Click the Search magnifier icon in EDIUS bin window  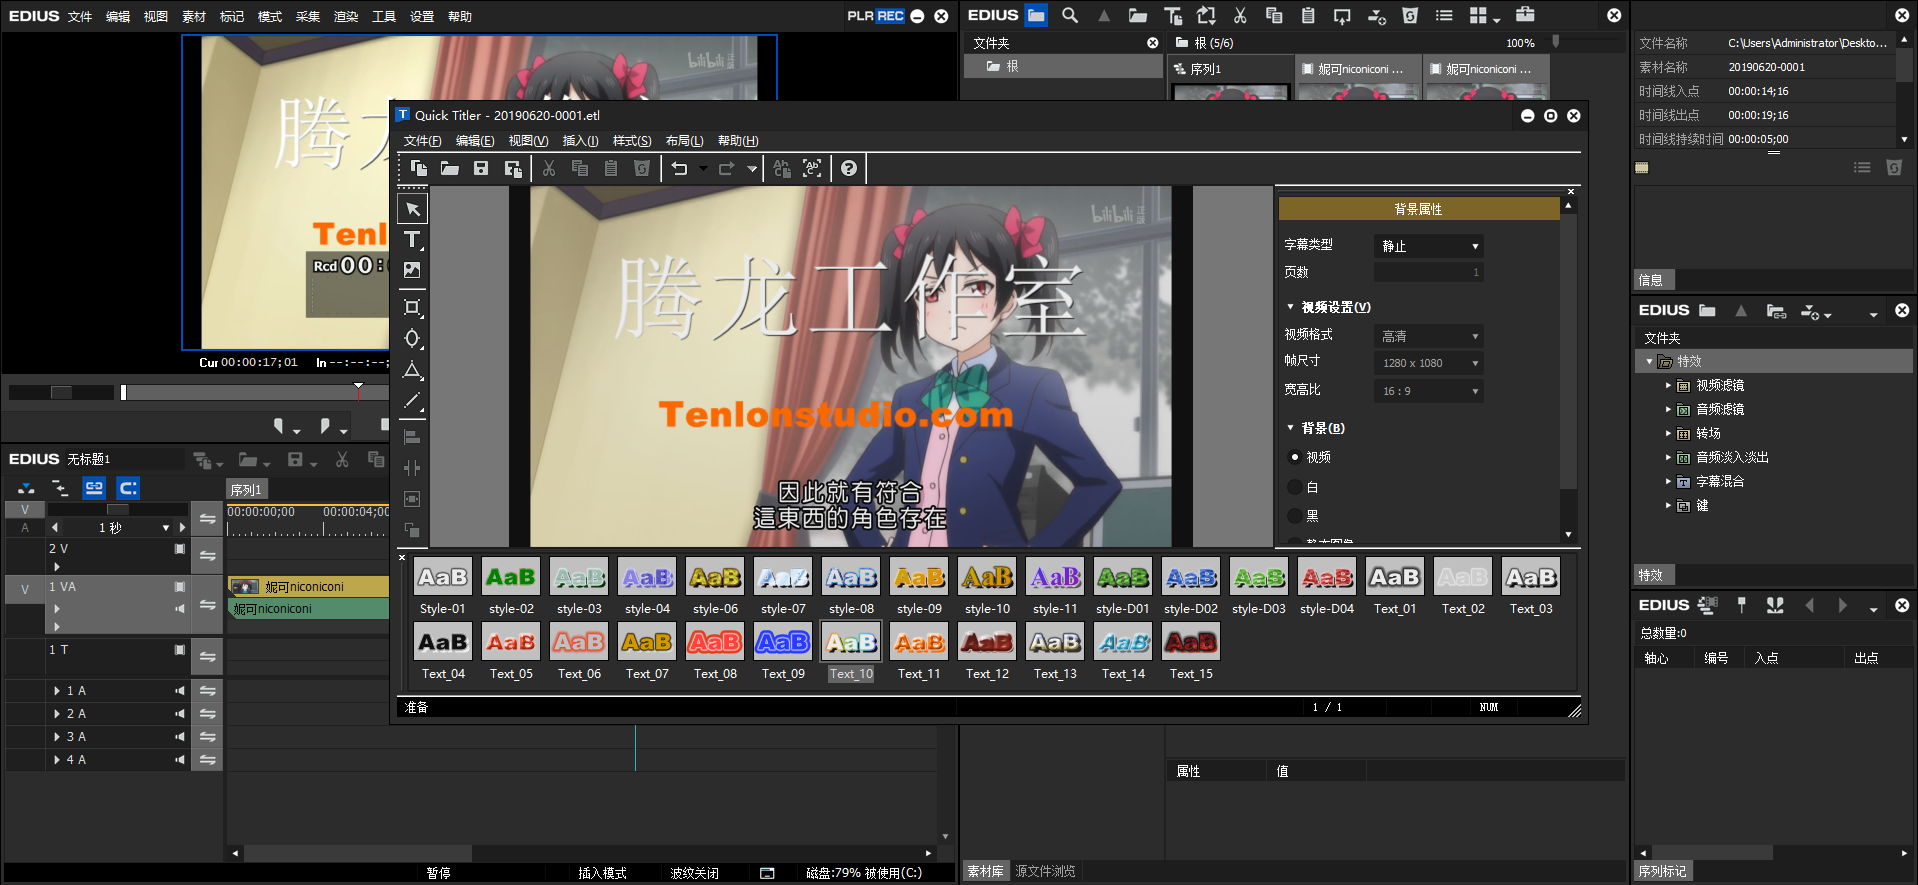(x=1070, y=15)
